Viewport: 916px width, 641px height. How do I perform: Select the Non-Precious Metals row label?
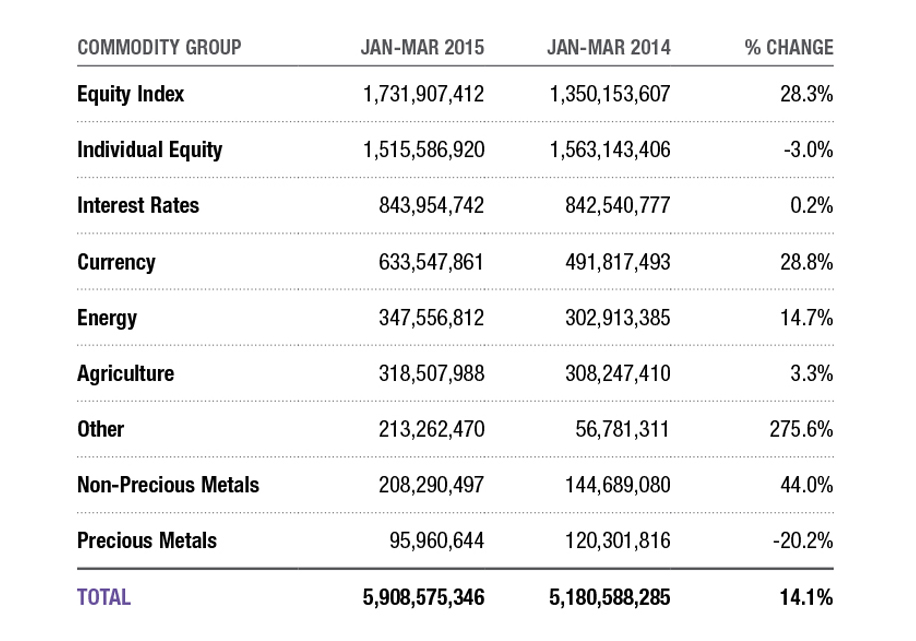(168, 485)
